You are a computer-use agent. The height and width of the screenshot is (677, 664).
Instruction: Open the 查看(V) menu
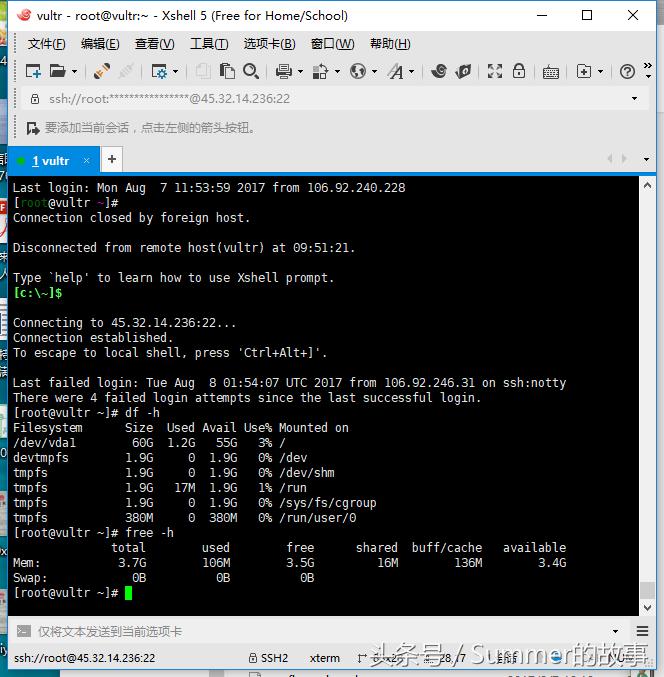coord(155,44)
